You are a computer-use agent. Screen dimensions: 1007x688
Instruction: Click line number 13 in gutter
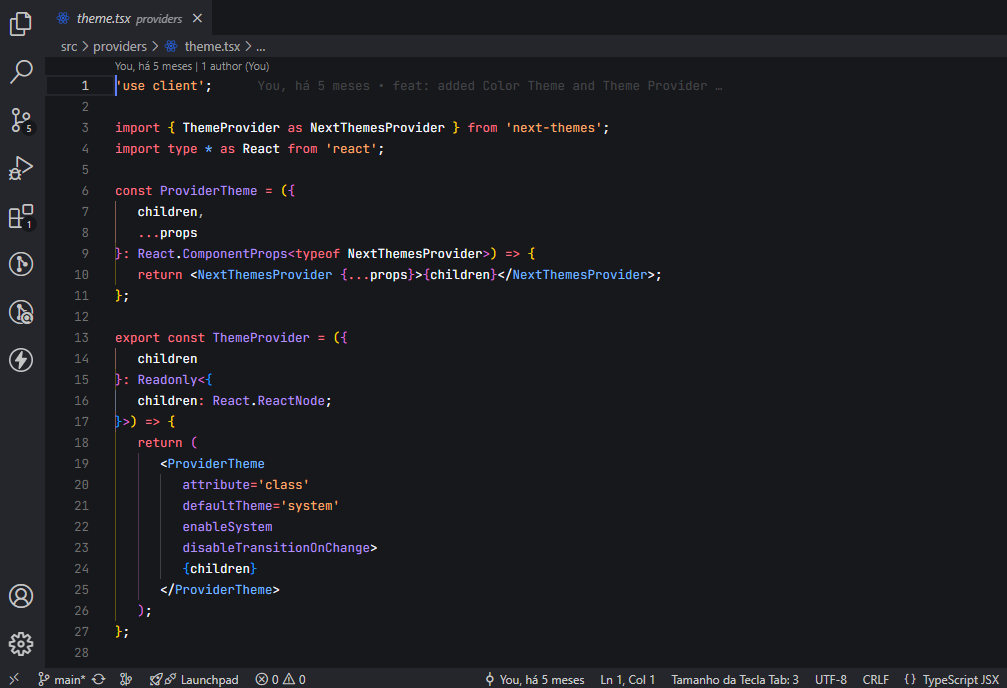click(x=82, y=338)
